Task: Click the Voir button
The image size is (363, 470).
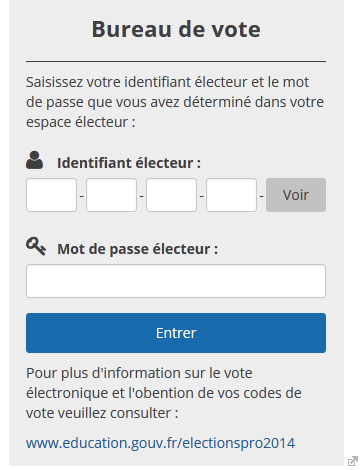Action: [296, 195]
